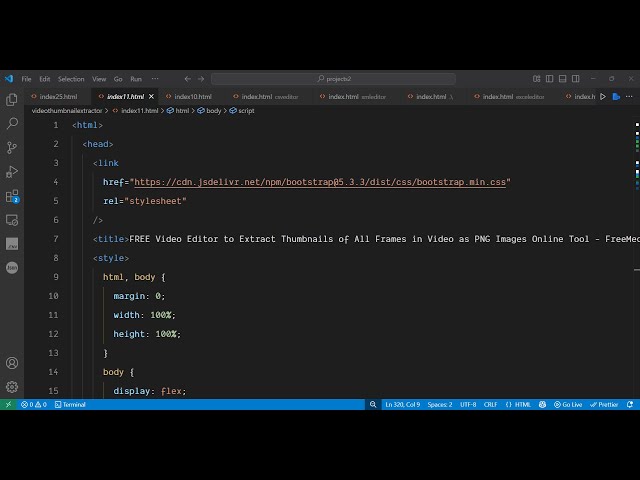
Task: Change indentation via Spaces: 2
Action: (440, 404)
